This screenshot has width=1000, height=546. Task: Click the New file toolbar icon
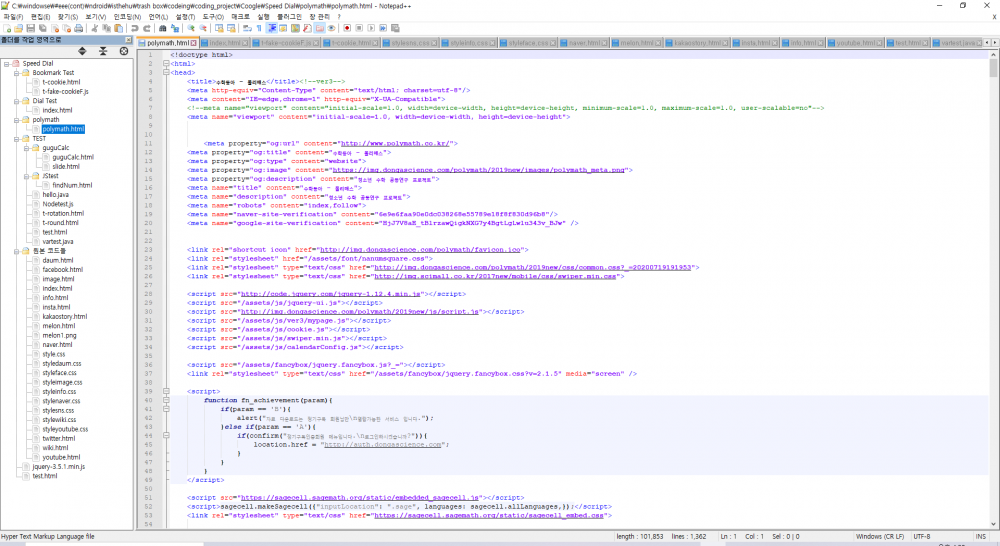7,28
